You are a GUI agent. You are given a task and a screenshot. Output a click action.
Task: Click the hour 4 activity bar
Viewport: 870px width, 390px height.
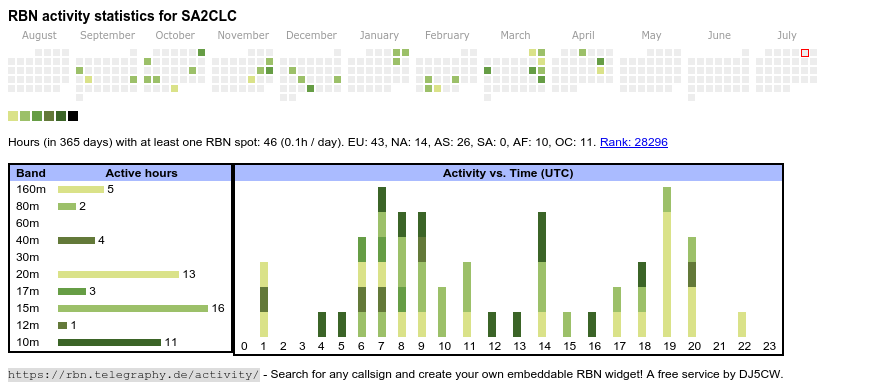322,325
